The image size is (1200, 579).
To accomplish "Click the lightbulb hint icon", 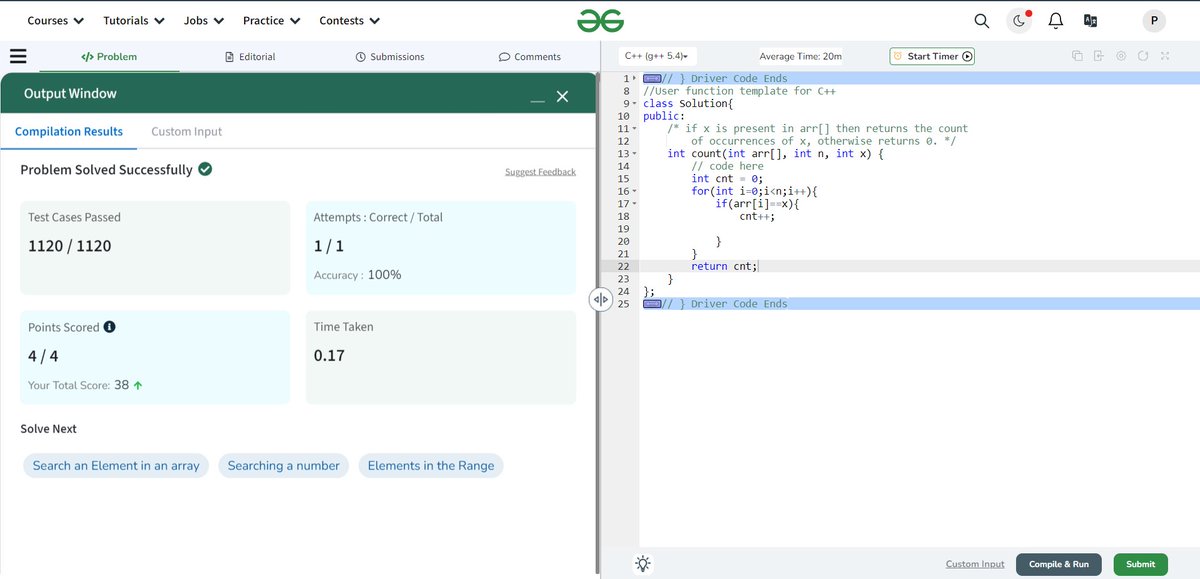I will click(x=642, y=564).
